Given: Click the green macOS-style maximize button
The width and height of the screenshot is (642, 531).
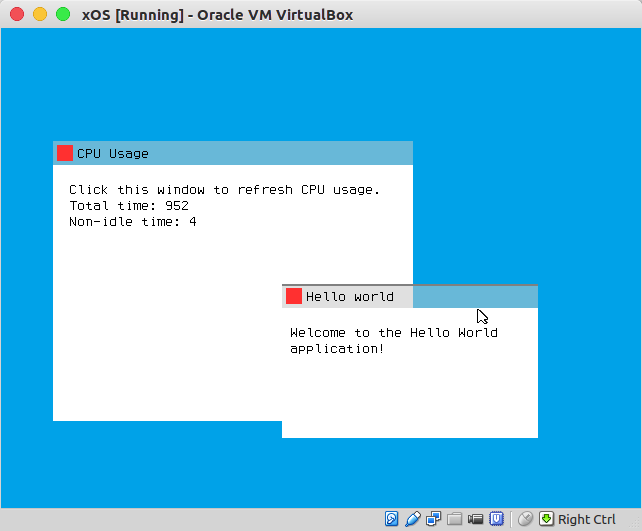Looking at the screenshot, I should click(63, 14).
